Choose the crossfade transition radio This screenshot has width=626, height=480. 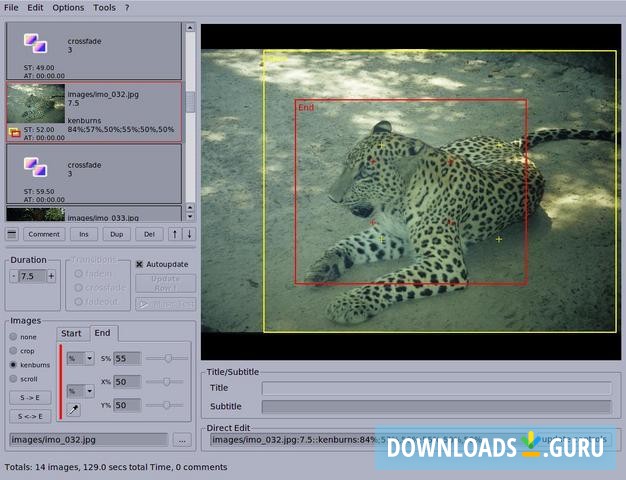(79, 288)
